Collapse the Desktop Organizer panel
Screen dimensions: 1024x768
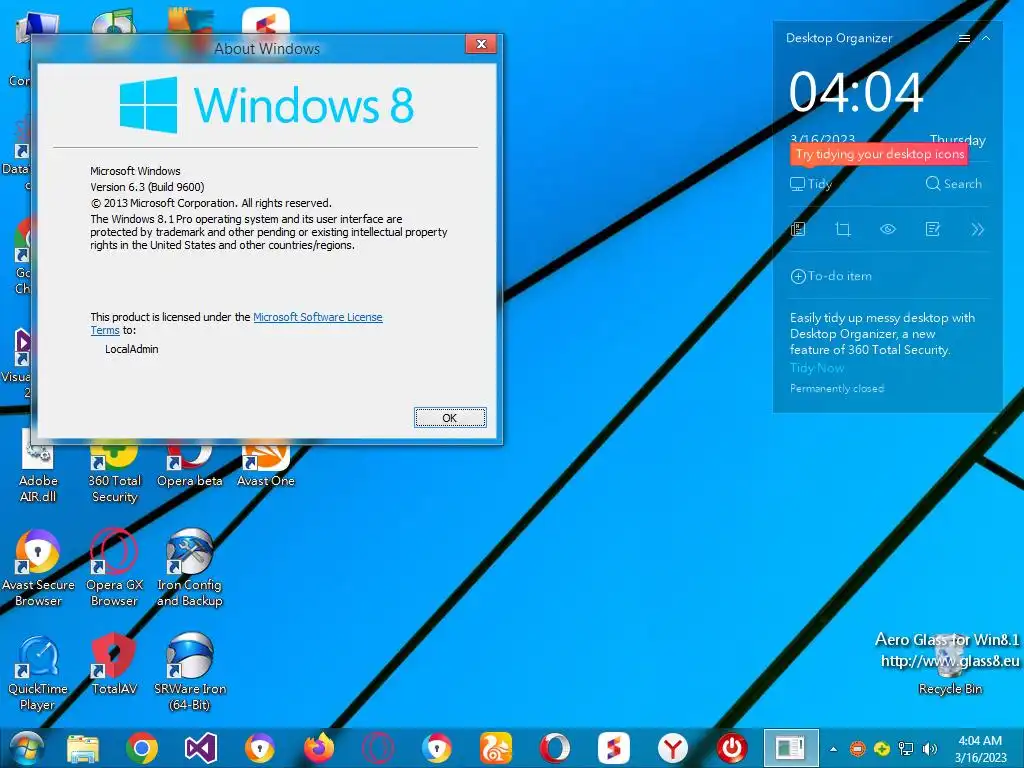click(x=986, y=39)
